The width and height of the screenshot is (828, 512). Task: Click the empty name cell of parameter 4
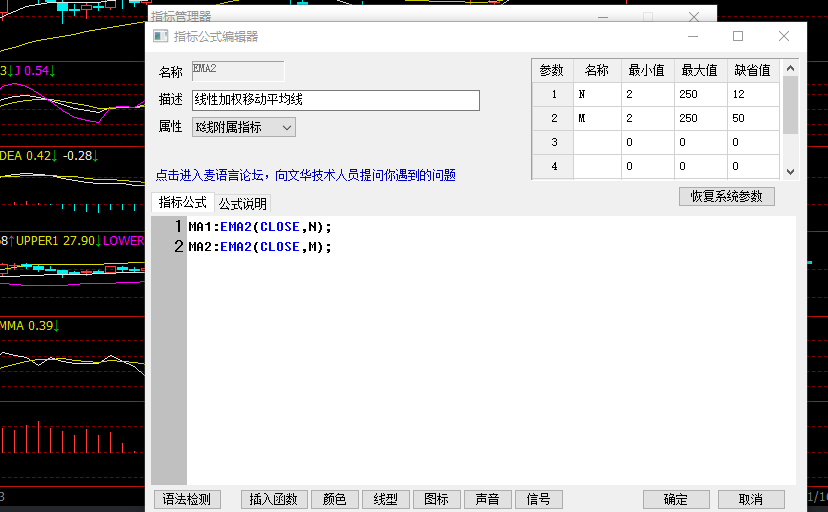point(597,166)
